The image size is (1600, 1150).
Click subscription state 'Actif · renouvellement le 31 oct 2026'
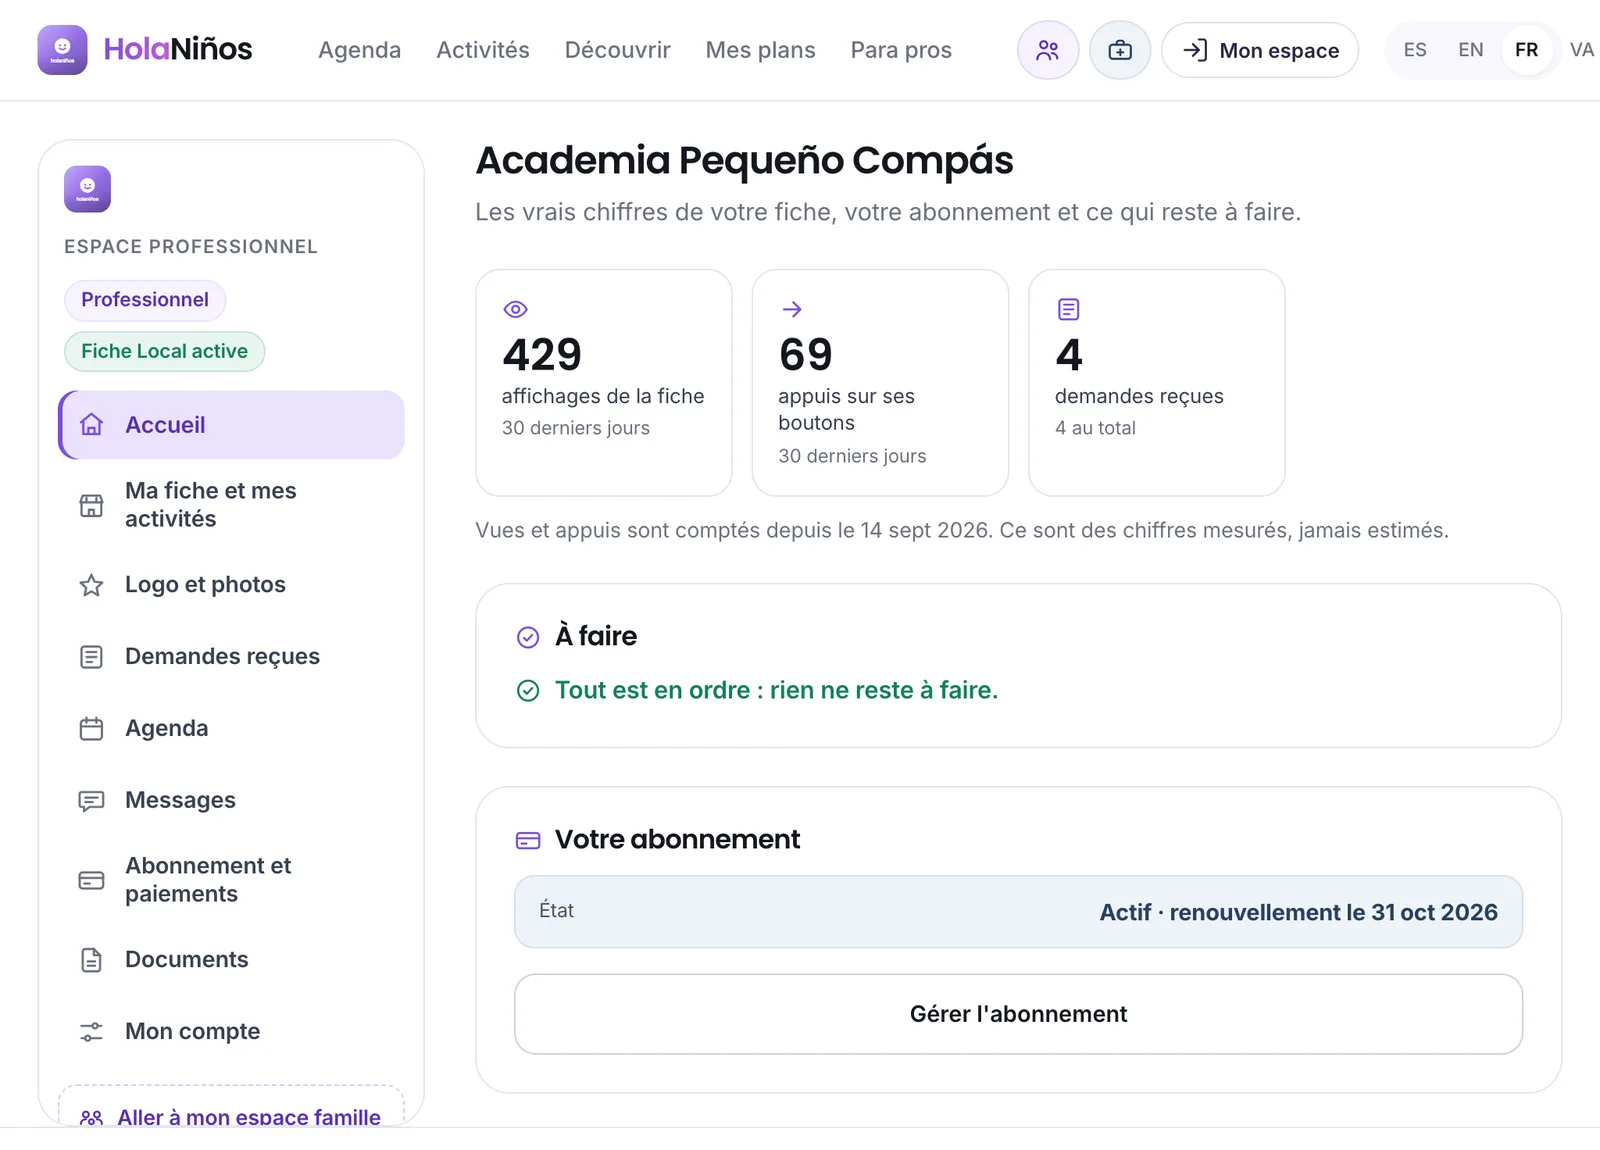coord(1298,912)
